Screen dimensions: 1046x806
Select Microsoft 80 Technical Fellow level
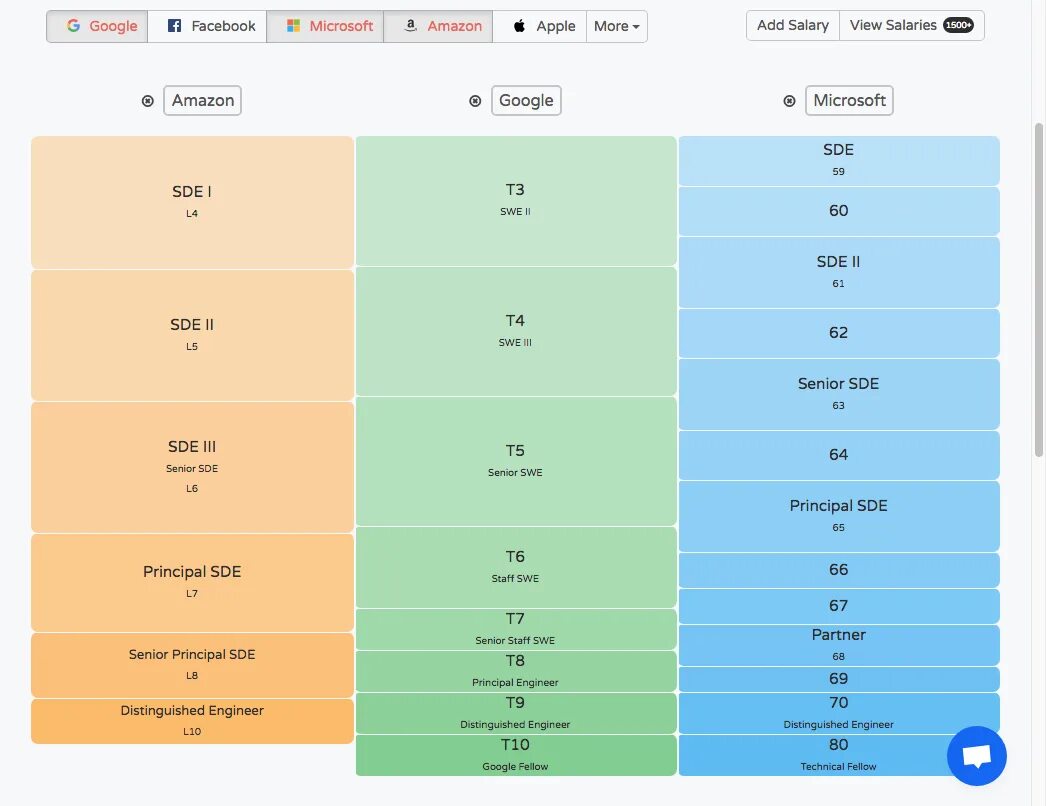tap(839, 755)
